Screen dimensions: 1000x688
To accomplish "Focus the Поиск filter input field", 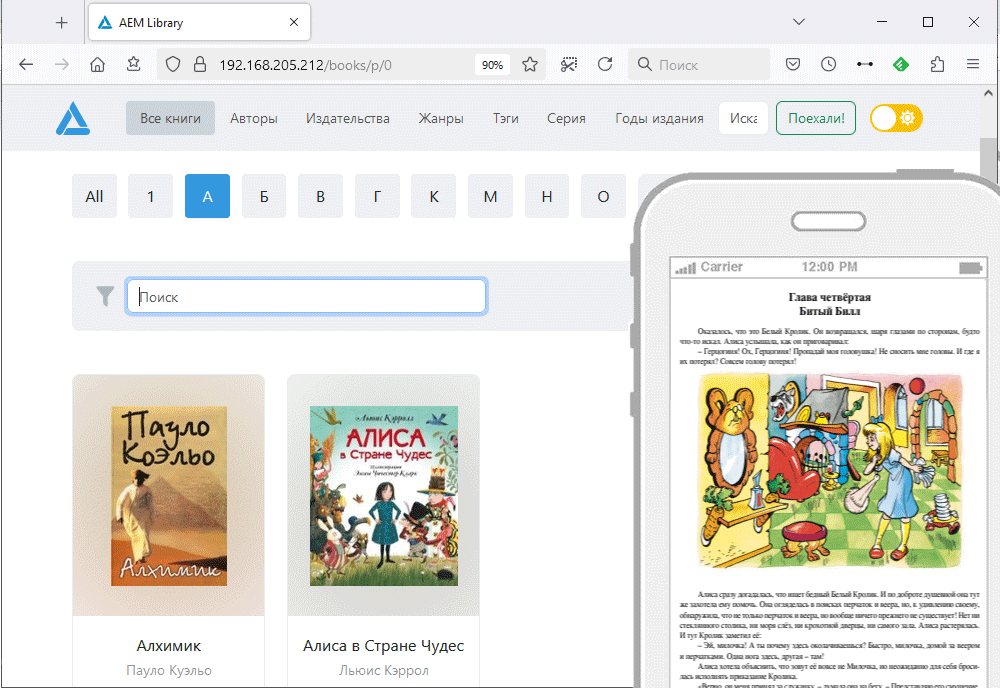I will pos(306,296).
